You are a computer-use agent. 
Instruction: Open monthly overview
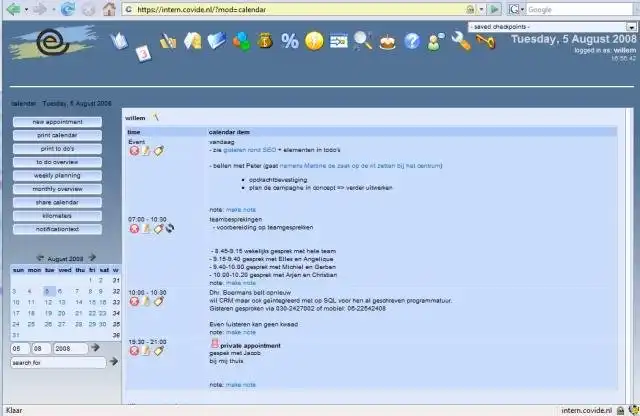[x=58, y=189]
